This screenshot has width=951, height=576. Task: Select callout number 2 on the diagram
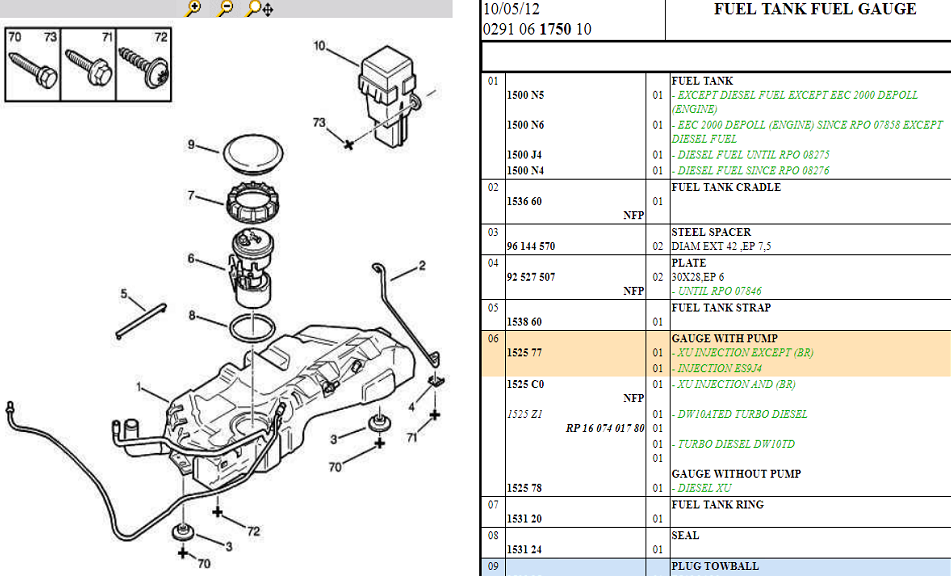point(422,266)
